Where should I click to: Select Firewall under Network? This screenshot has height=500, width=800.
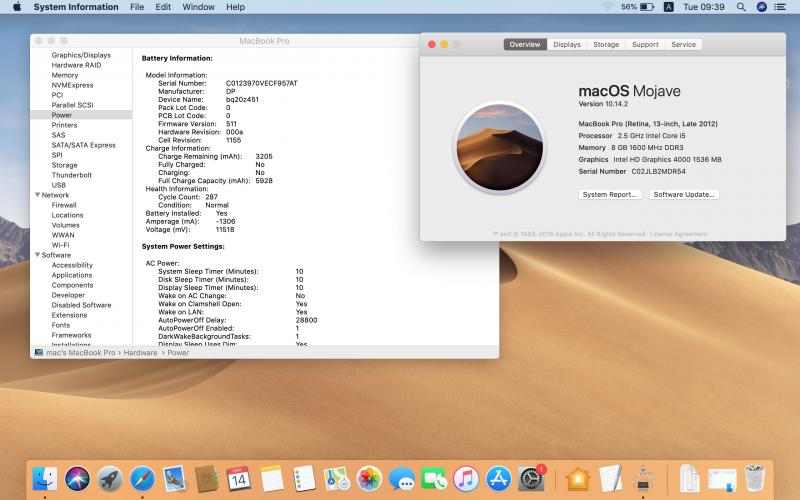point(64,205)
